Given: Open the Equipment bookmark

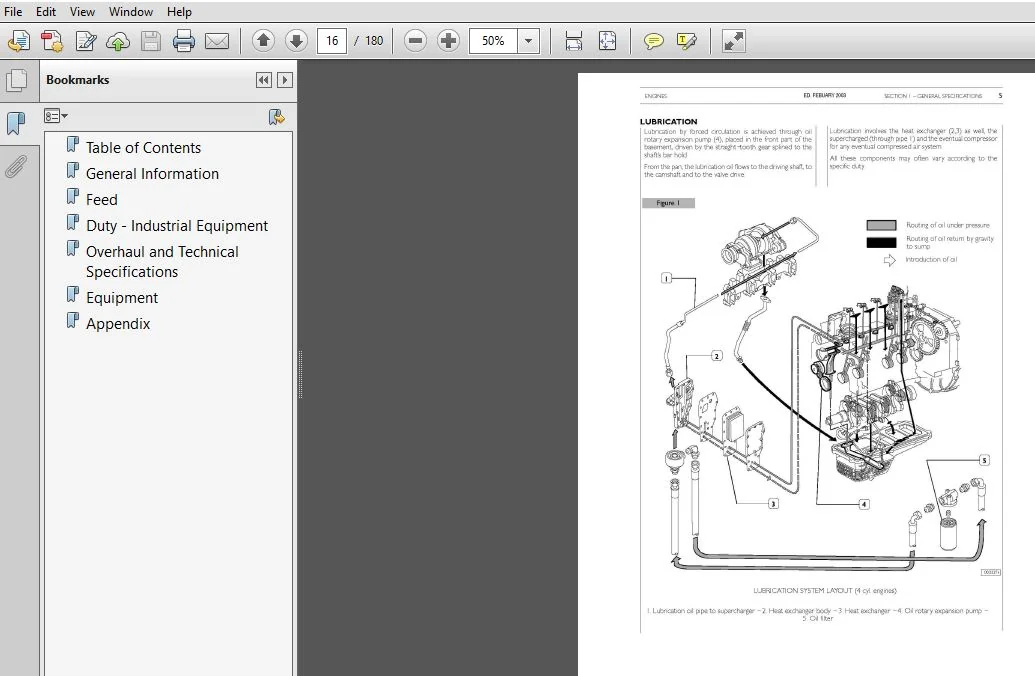Looking at the screenshot, I should [x=121, y=298].
